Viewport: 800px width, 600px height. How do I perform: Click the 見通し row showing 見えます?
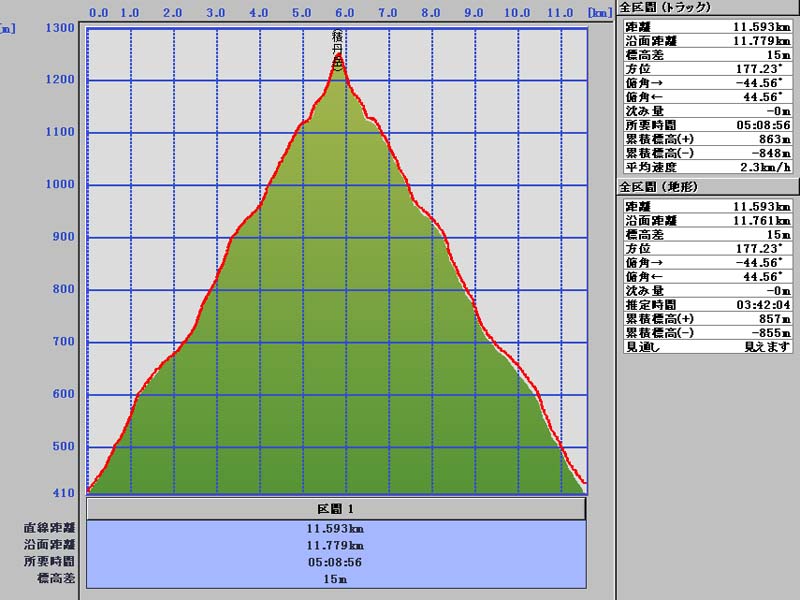click(x=707, y=346)
